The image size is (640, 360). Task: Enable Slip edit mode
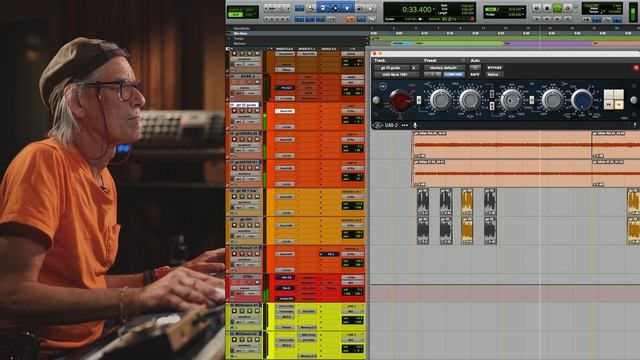pos(235,15)
